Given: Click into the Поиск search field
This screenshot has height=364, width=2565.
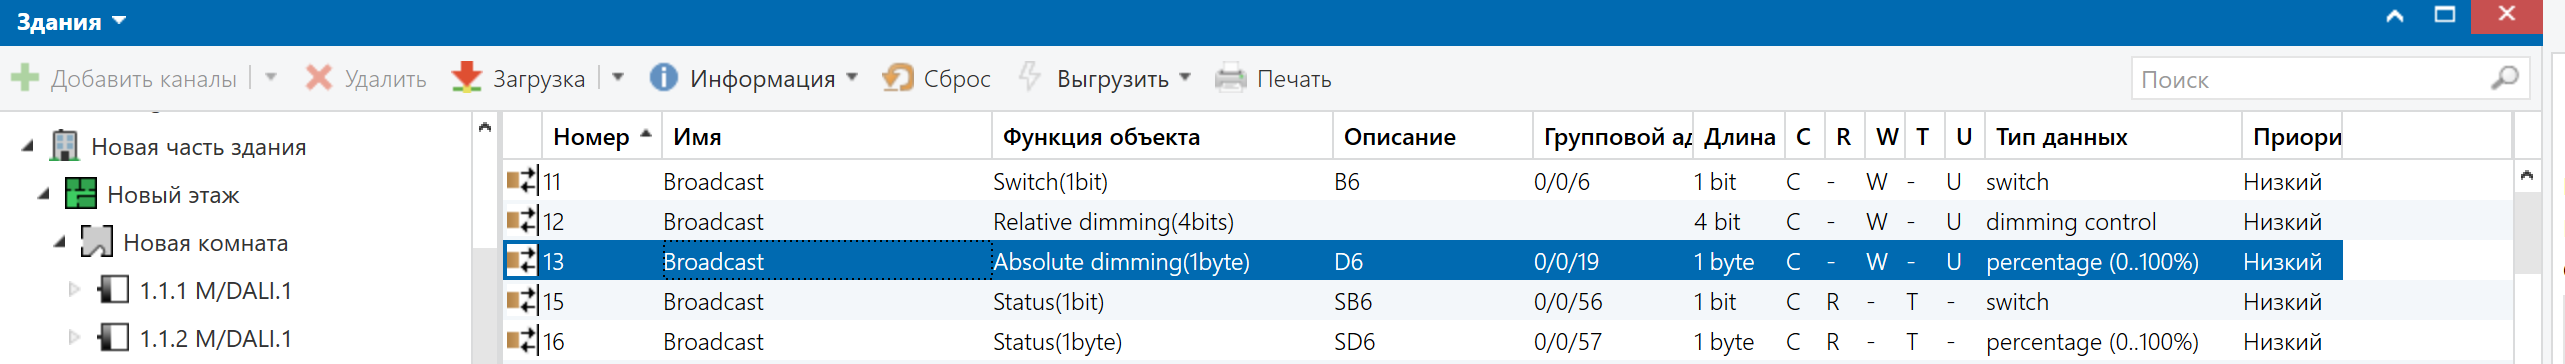Looking at the screenshot, I should click(x=2310, y=78).
